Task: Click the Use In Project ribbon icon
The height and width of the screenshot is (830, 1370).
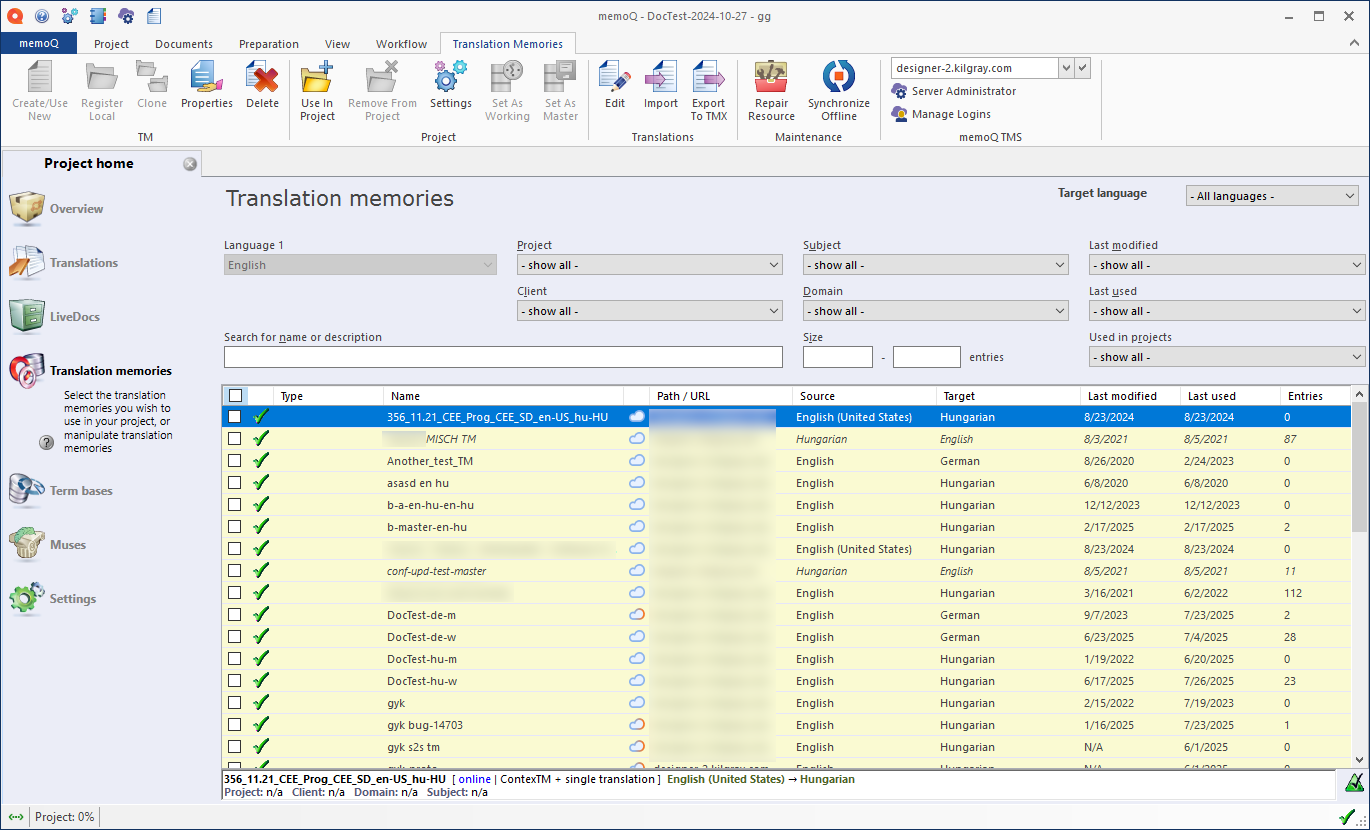Action: pyautogui.click(x=317, y=88)
